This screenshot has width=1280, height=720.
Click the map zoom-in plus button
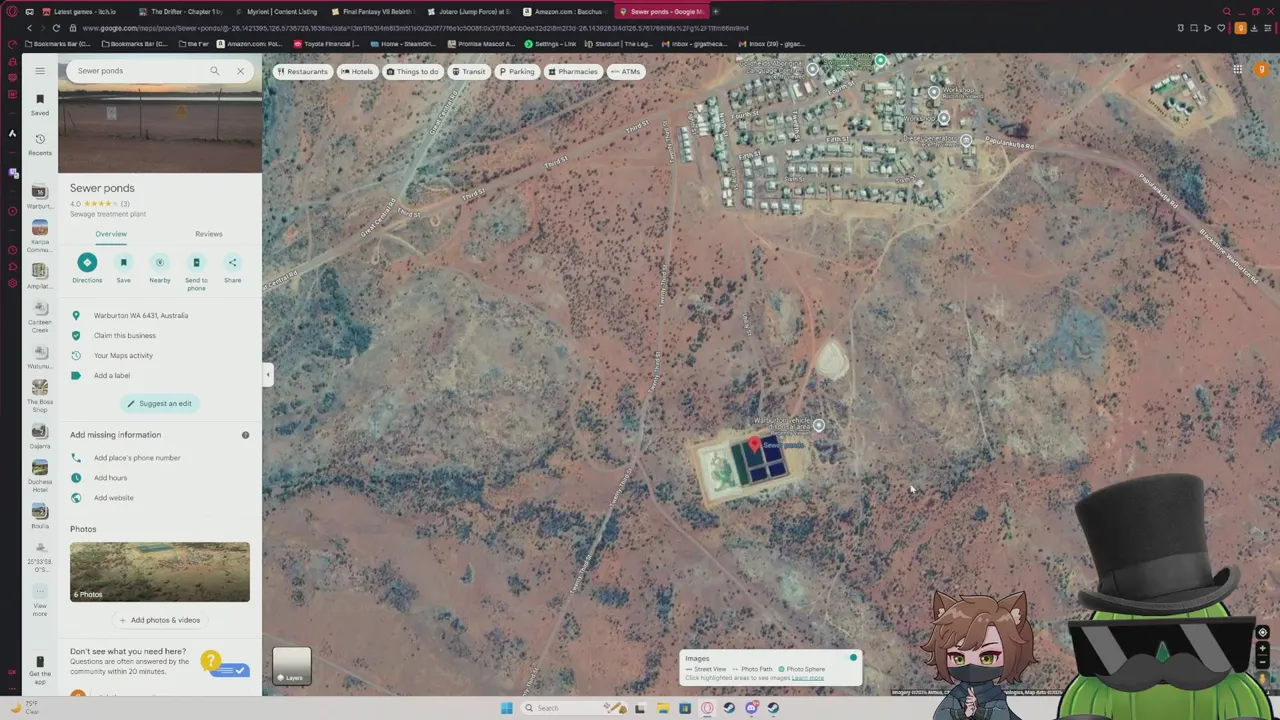tap(1262, 648)
